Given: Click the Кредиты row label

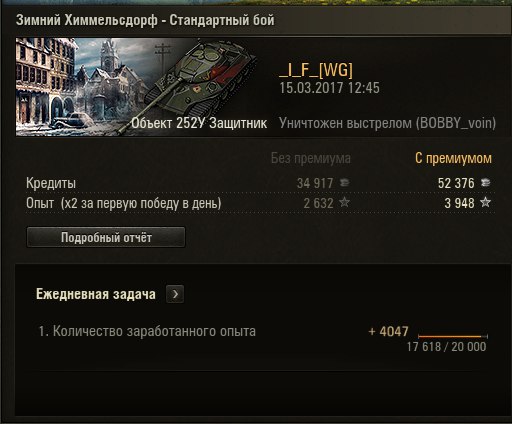Looking at the screenshot, I should (51, 183).
